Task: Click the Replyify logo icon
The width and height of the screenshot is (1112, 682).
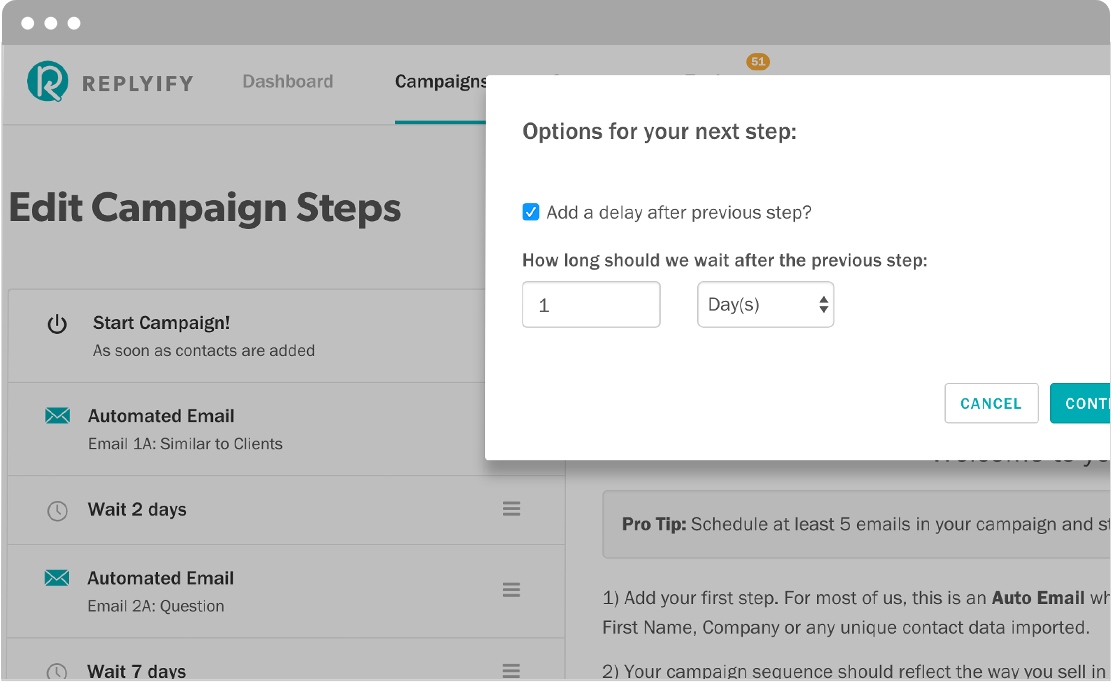Action: [x=48, y=82]
